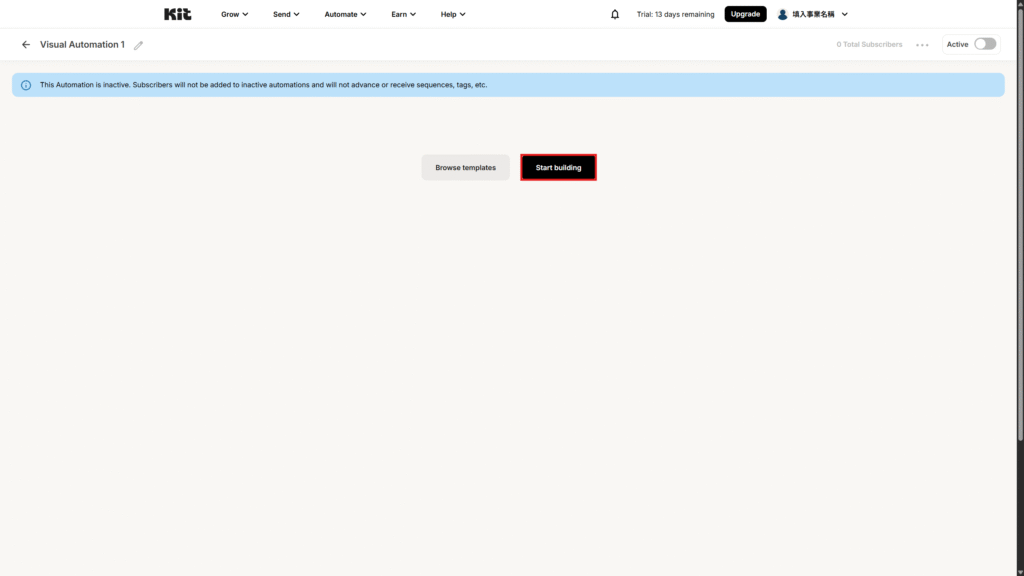Viewport: 1024px width, 576px height.
Task: Click the Browse templates button
Action: coord(465,168)
